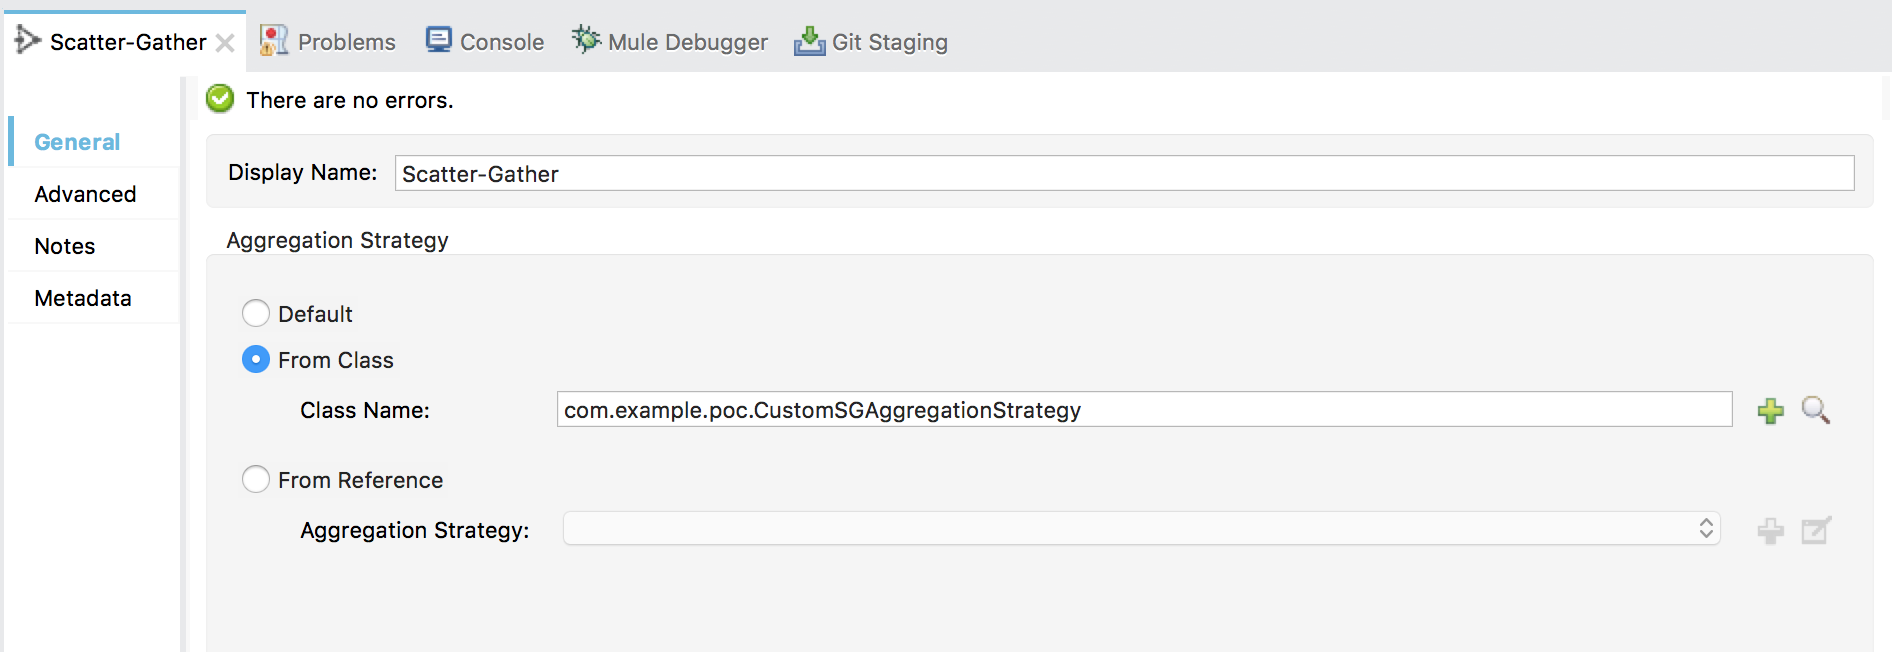Show the Metadata section
This screenshot has height=652, width=1892.
coord(83,298)
